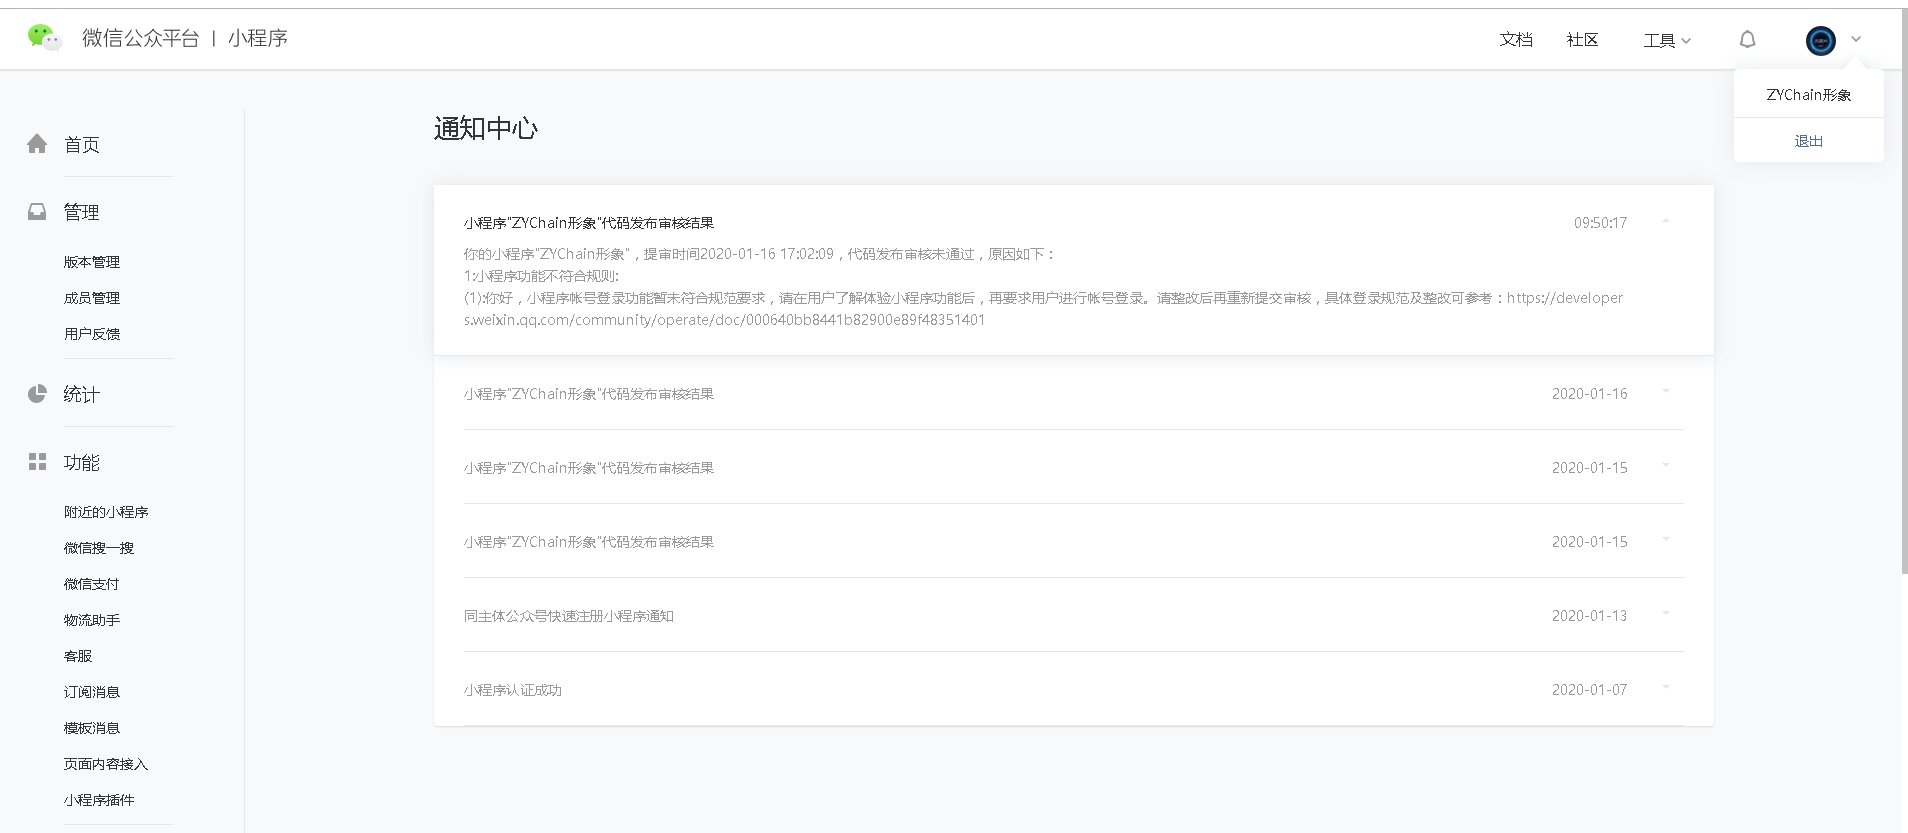Expand the 2020-01-16 notification arrow
Screen dimensions: 1908x833
[1666, 392]
